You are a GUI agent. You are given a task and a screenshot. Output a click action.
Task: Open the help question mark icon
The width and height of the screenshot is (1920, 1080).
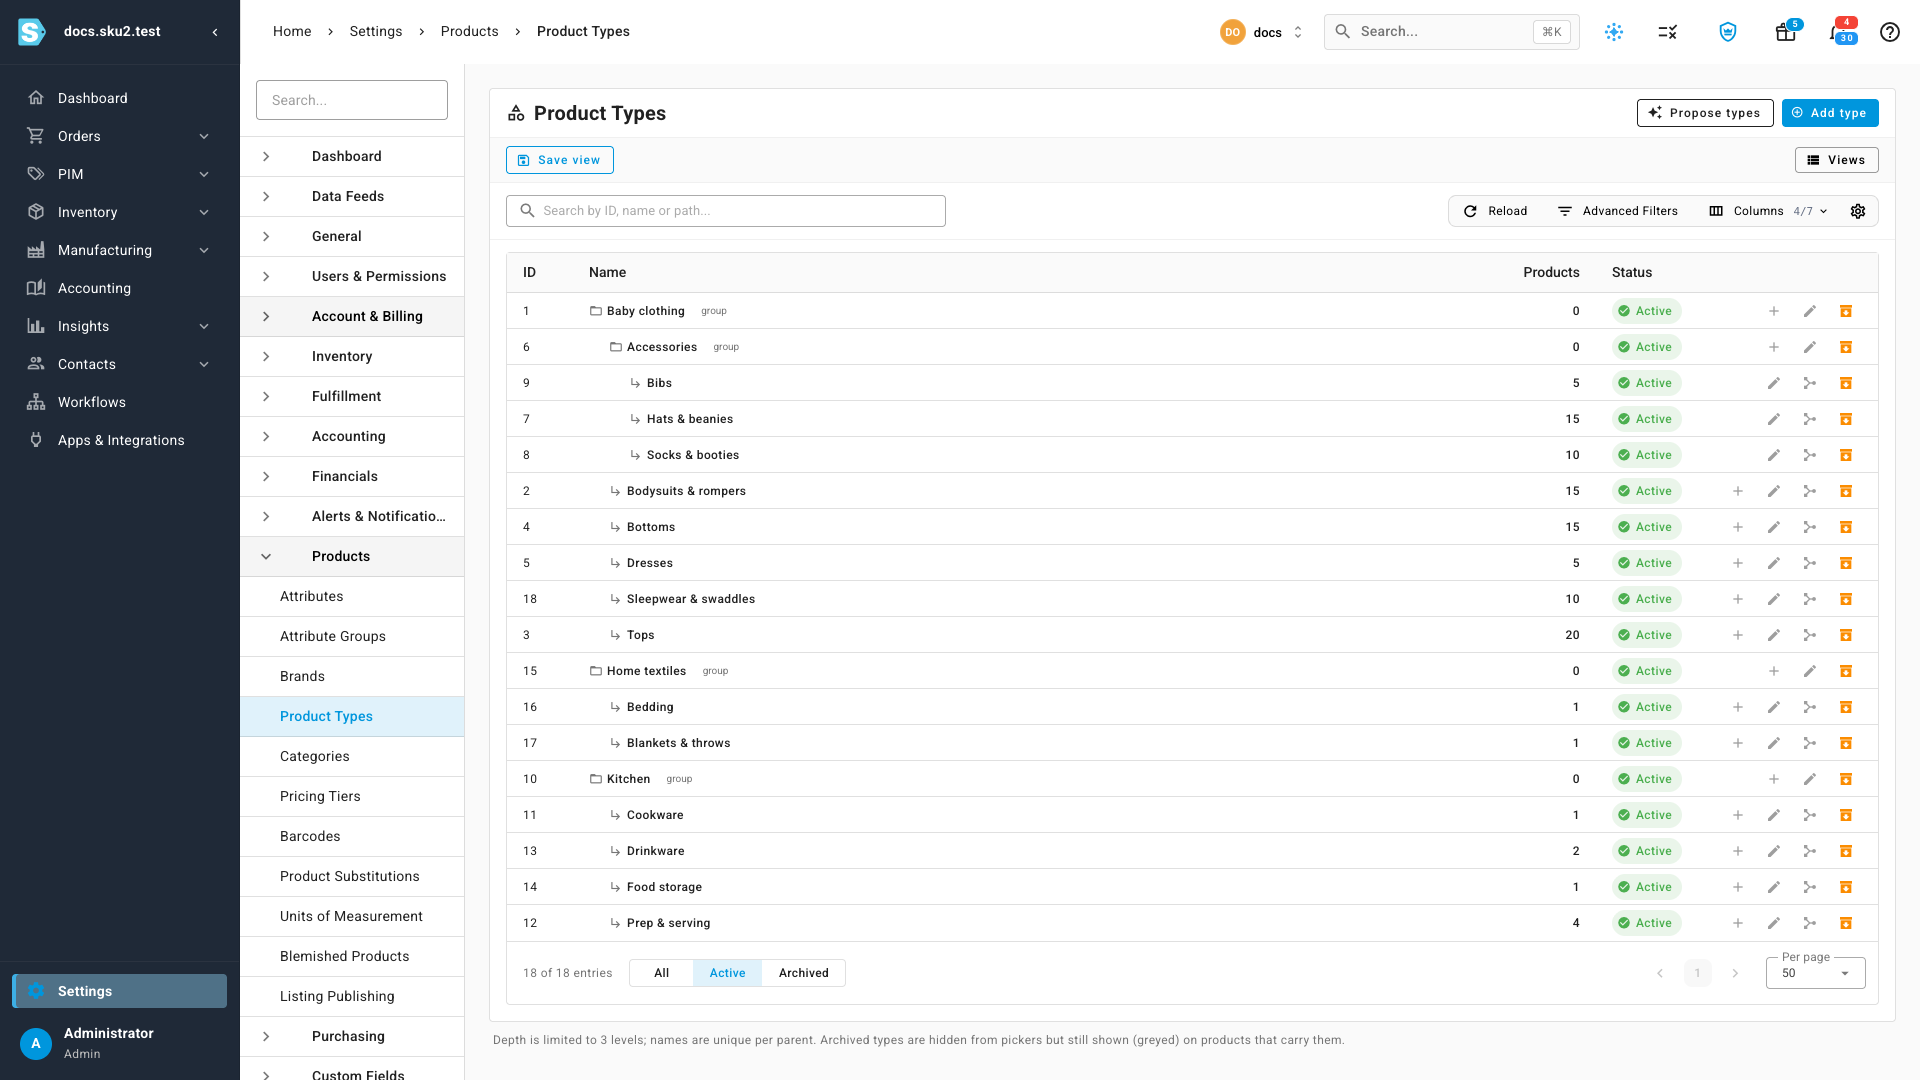coord(1890,32)
